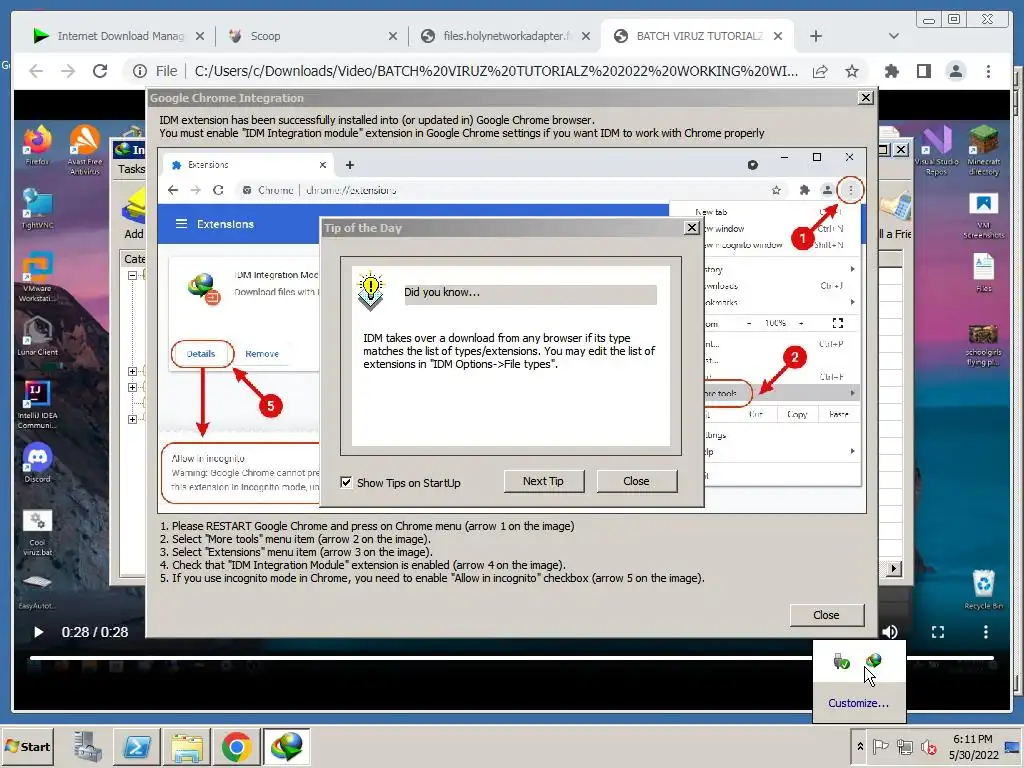This screenshot has width=1024, height=768.
Task: Go back in Chrome navigation
Action: tap(37, 71)
